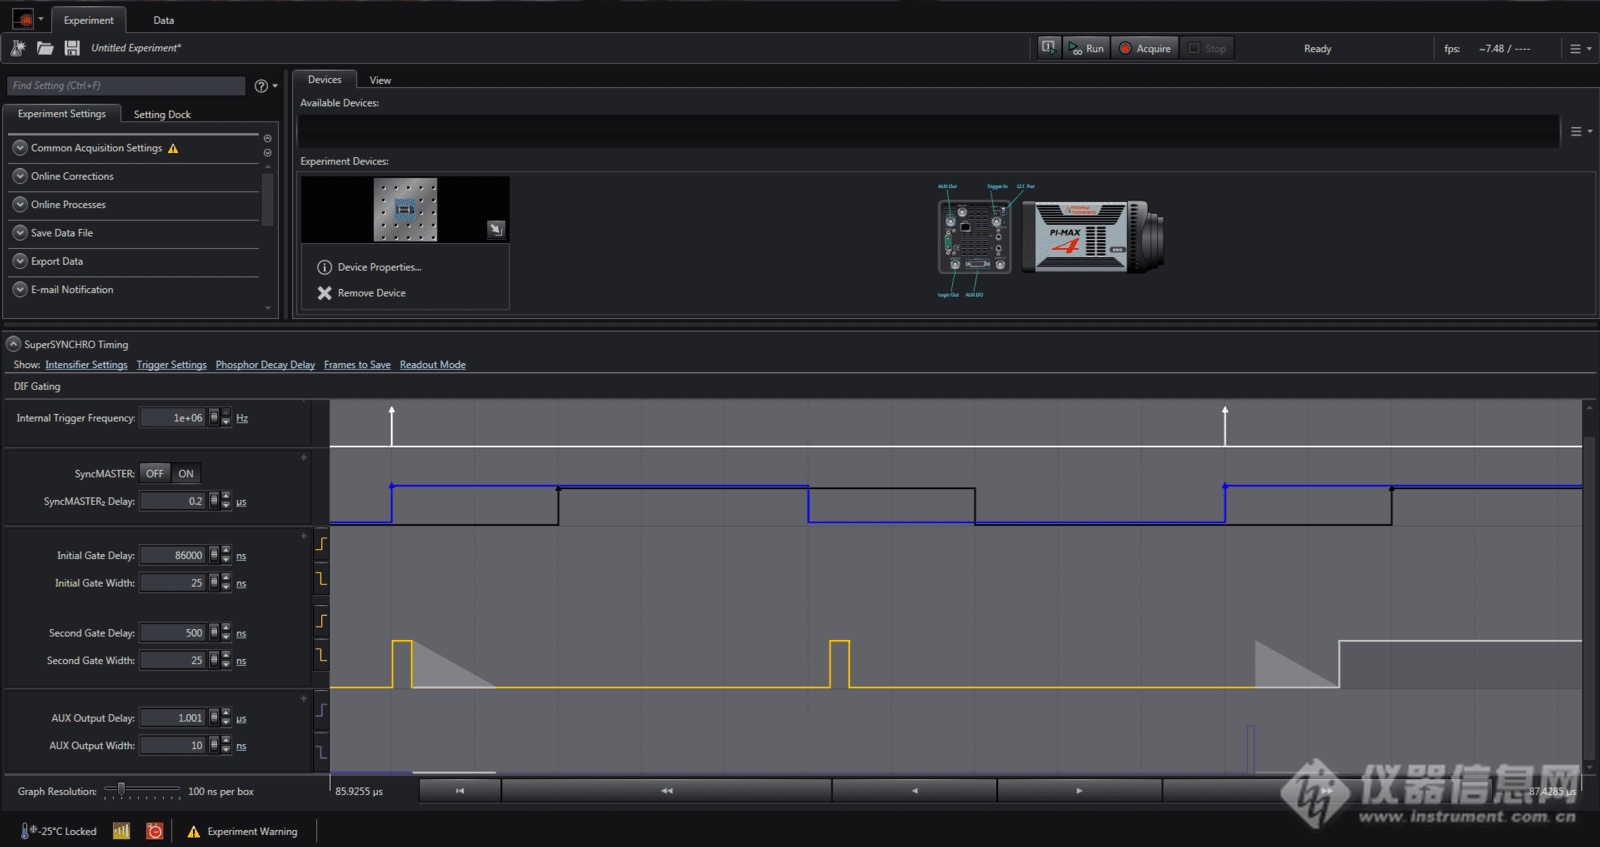Click the Remove Device X icon
This screenshot has height=847, width=1600.
(324, 293)
